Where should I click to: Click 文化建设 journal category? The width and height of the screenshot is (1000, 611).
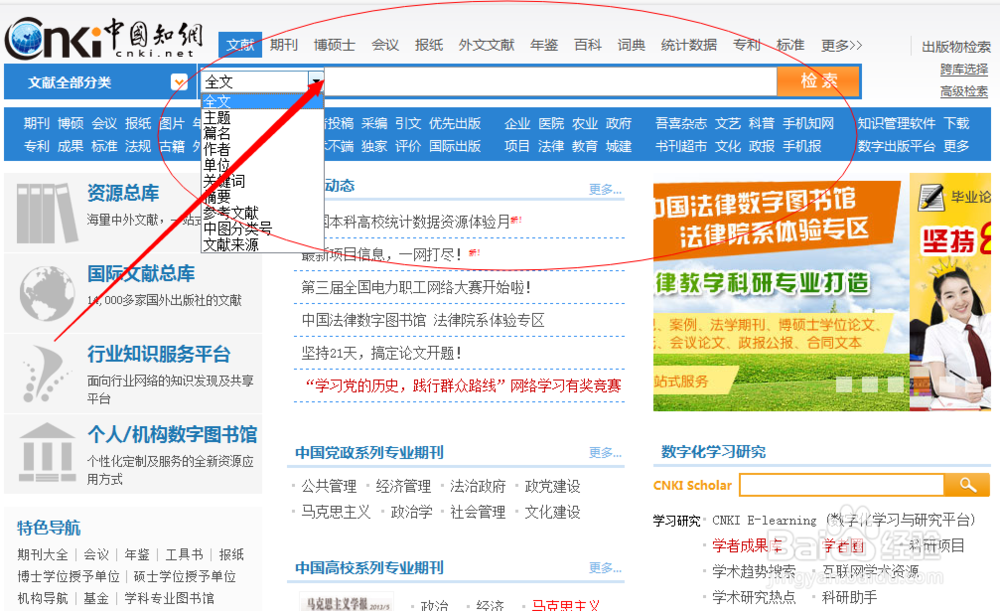pos(552,512)
